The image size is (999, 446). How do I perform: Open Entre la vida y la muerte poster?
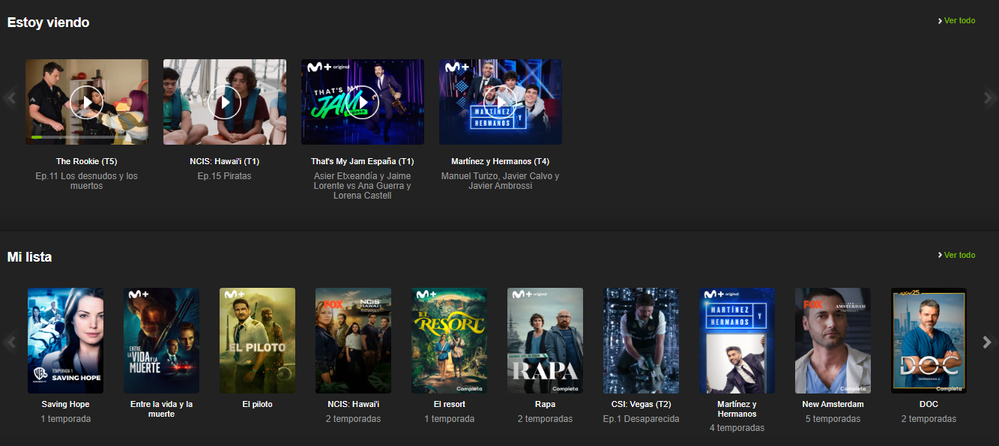[161, 340]
